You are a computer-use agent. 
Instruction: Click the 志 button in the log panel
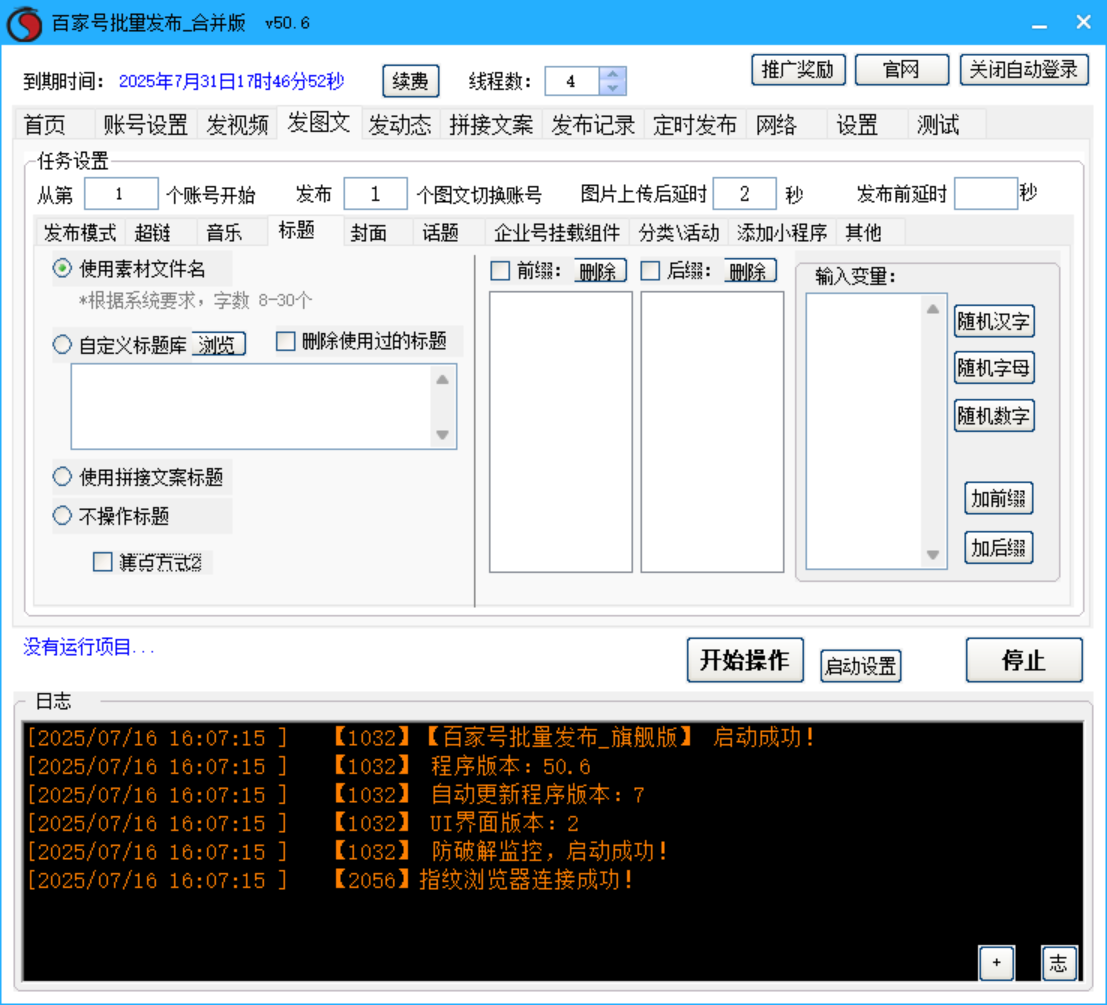1058,963
